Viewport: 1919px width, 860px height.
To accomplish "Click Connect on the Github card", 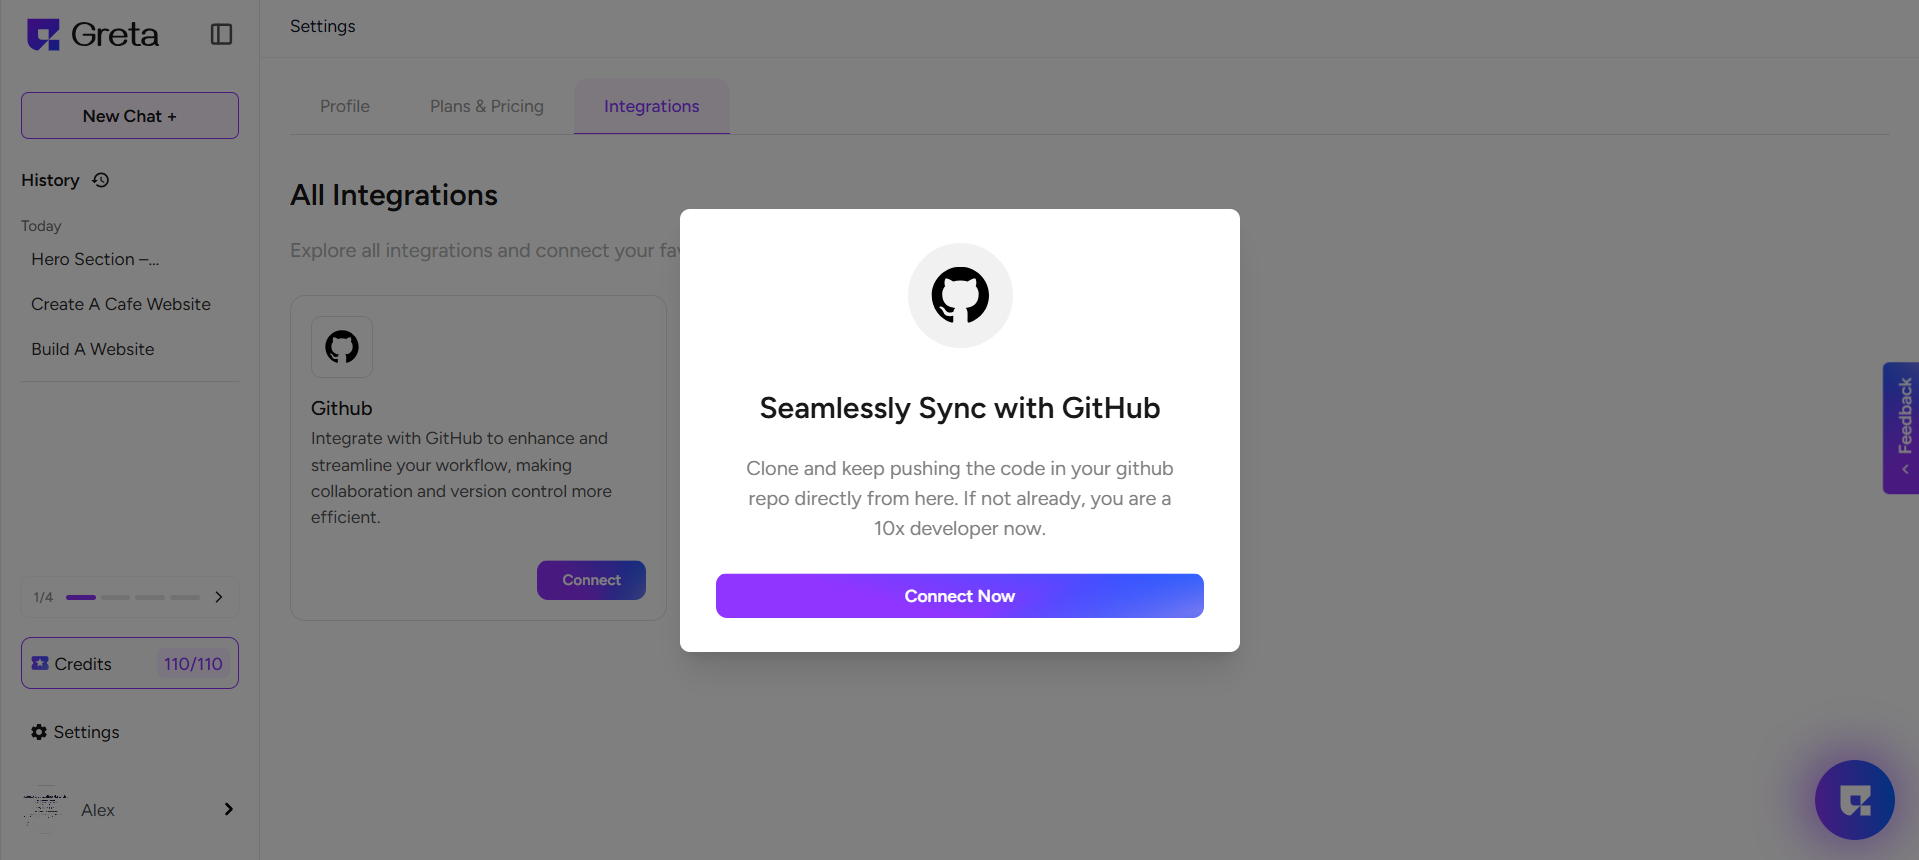I will (x=591, y=580).
